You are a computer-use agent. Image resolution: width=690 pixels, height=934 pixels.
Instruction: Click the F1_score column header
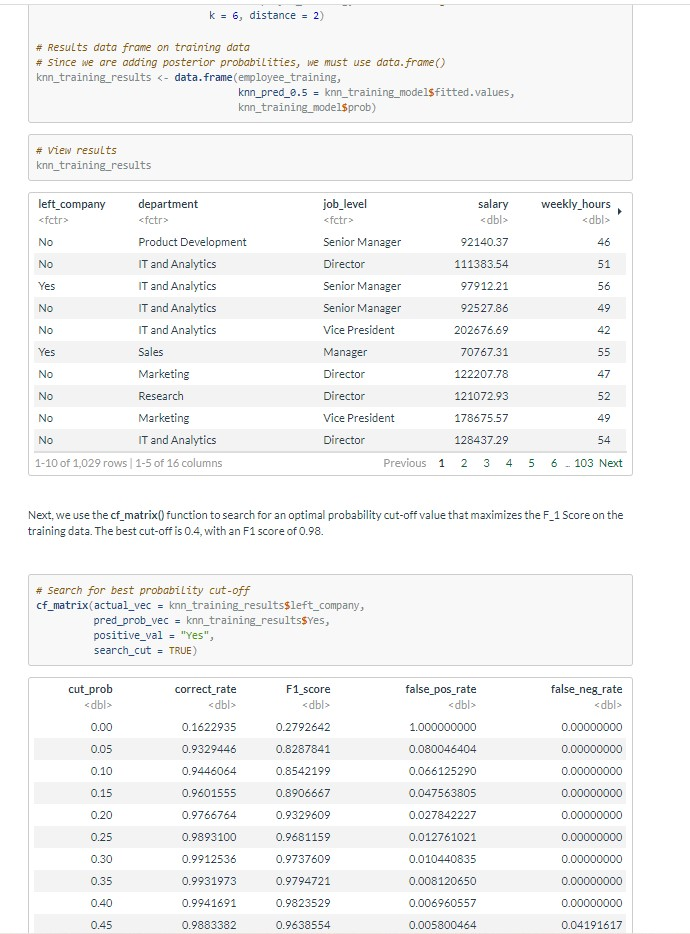[307, 689]
